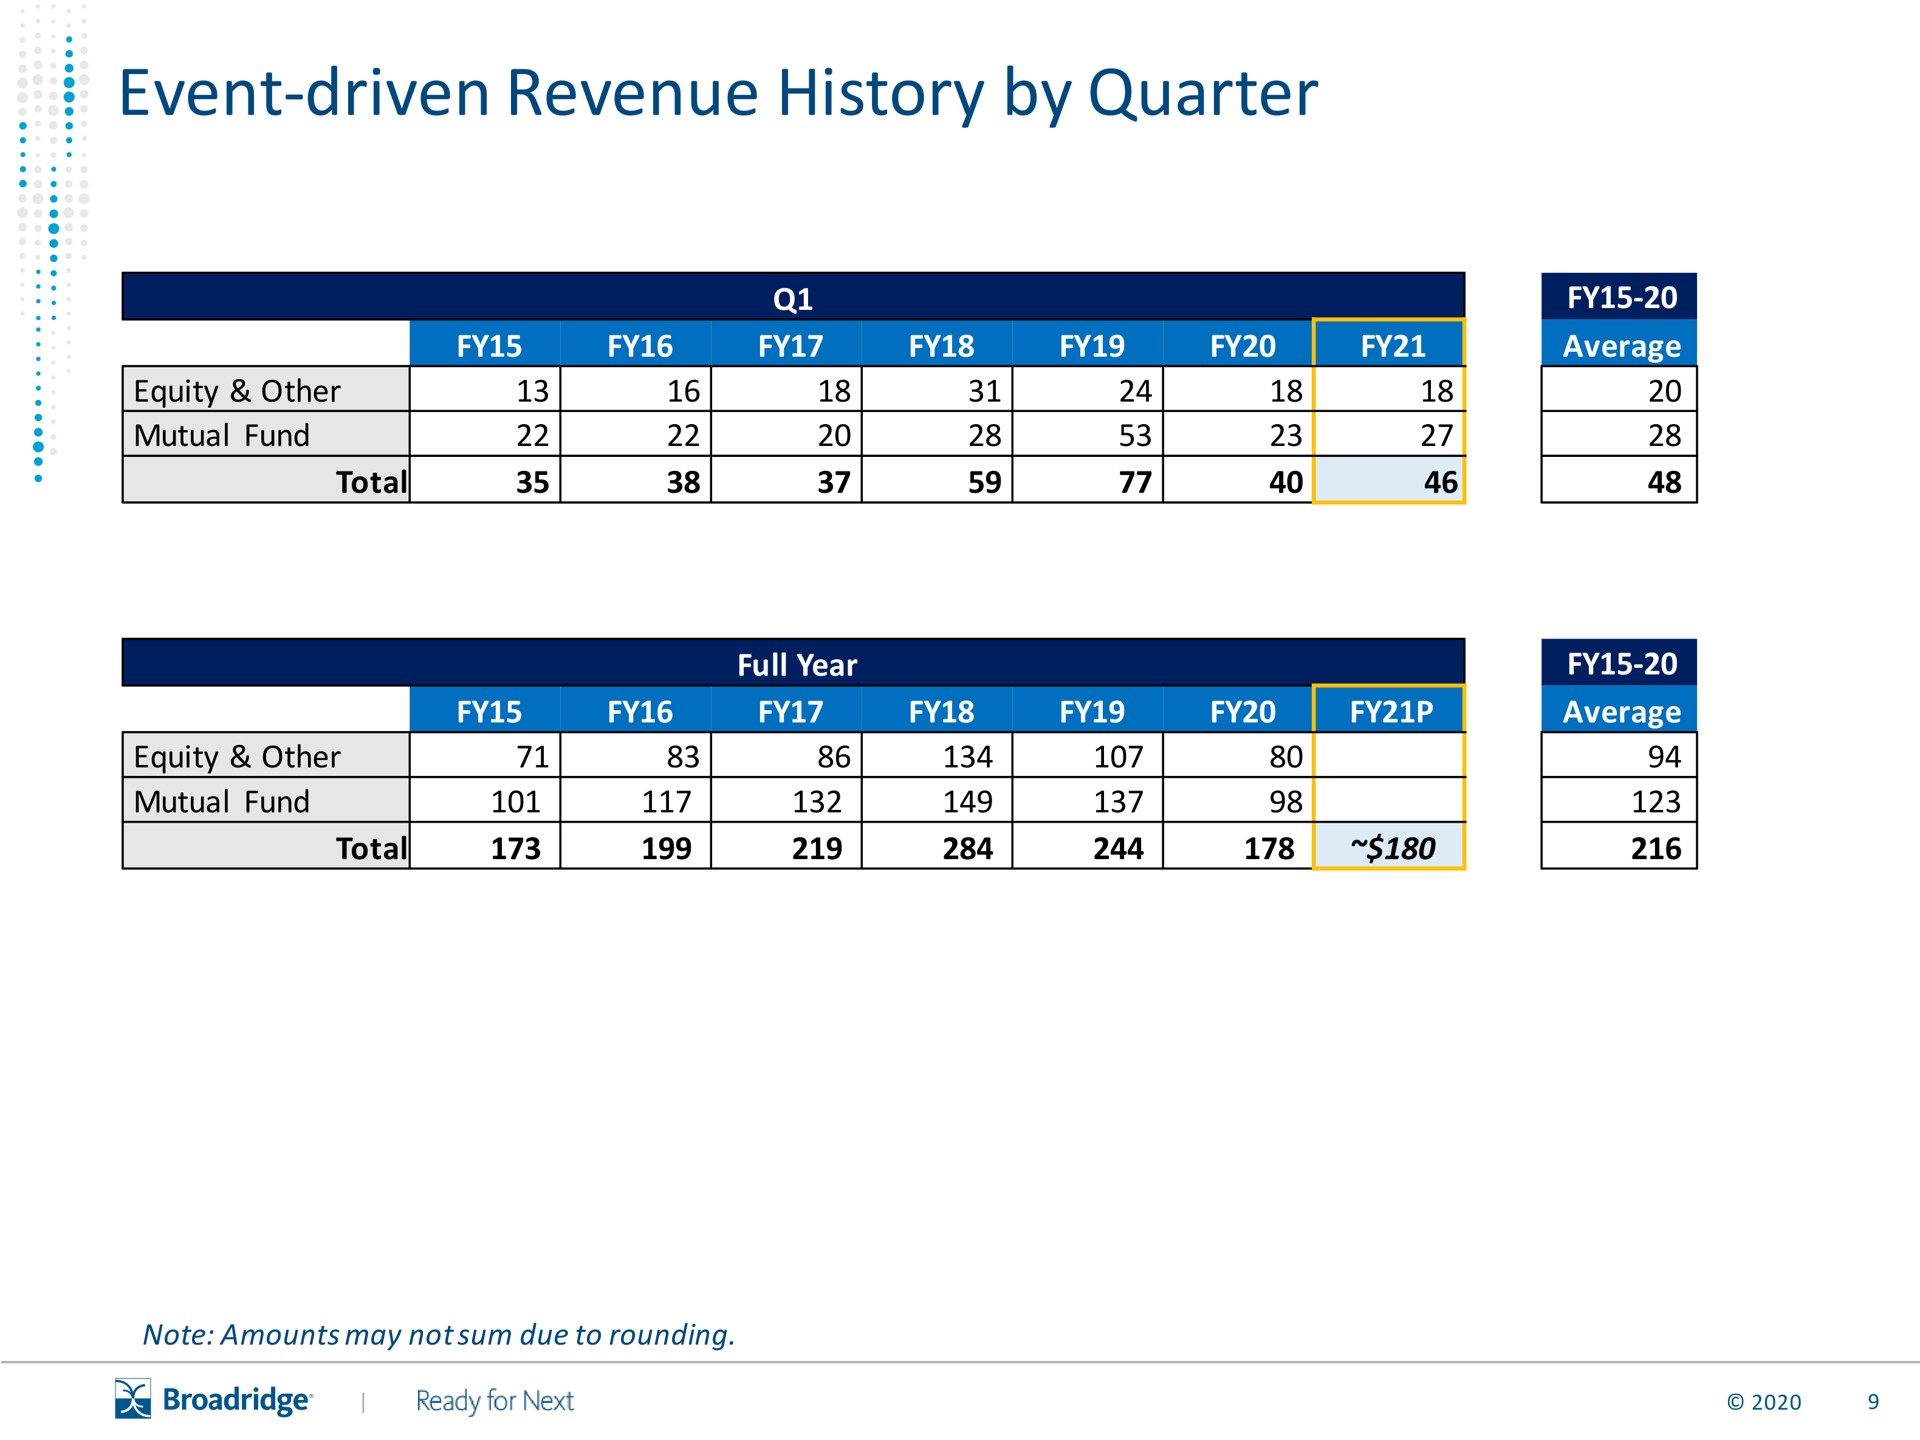Click Full Year average total 216

1619,847
